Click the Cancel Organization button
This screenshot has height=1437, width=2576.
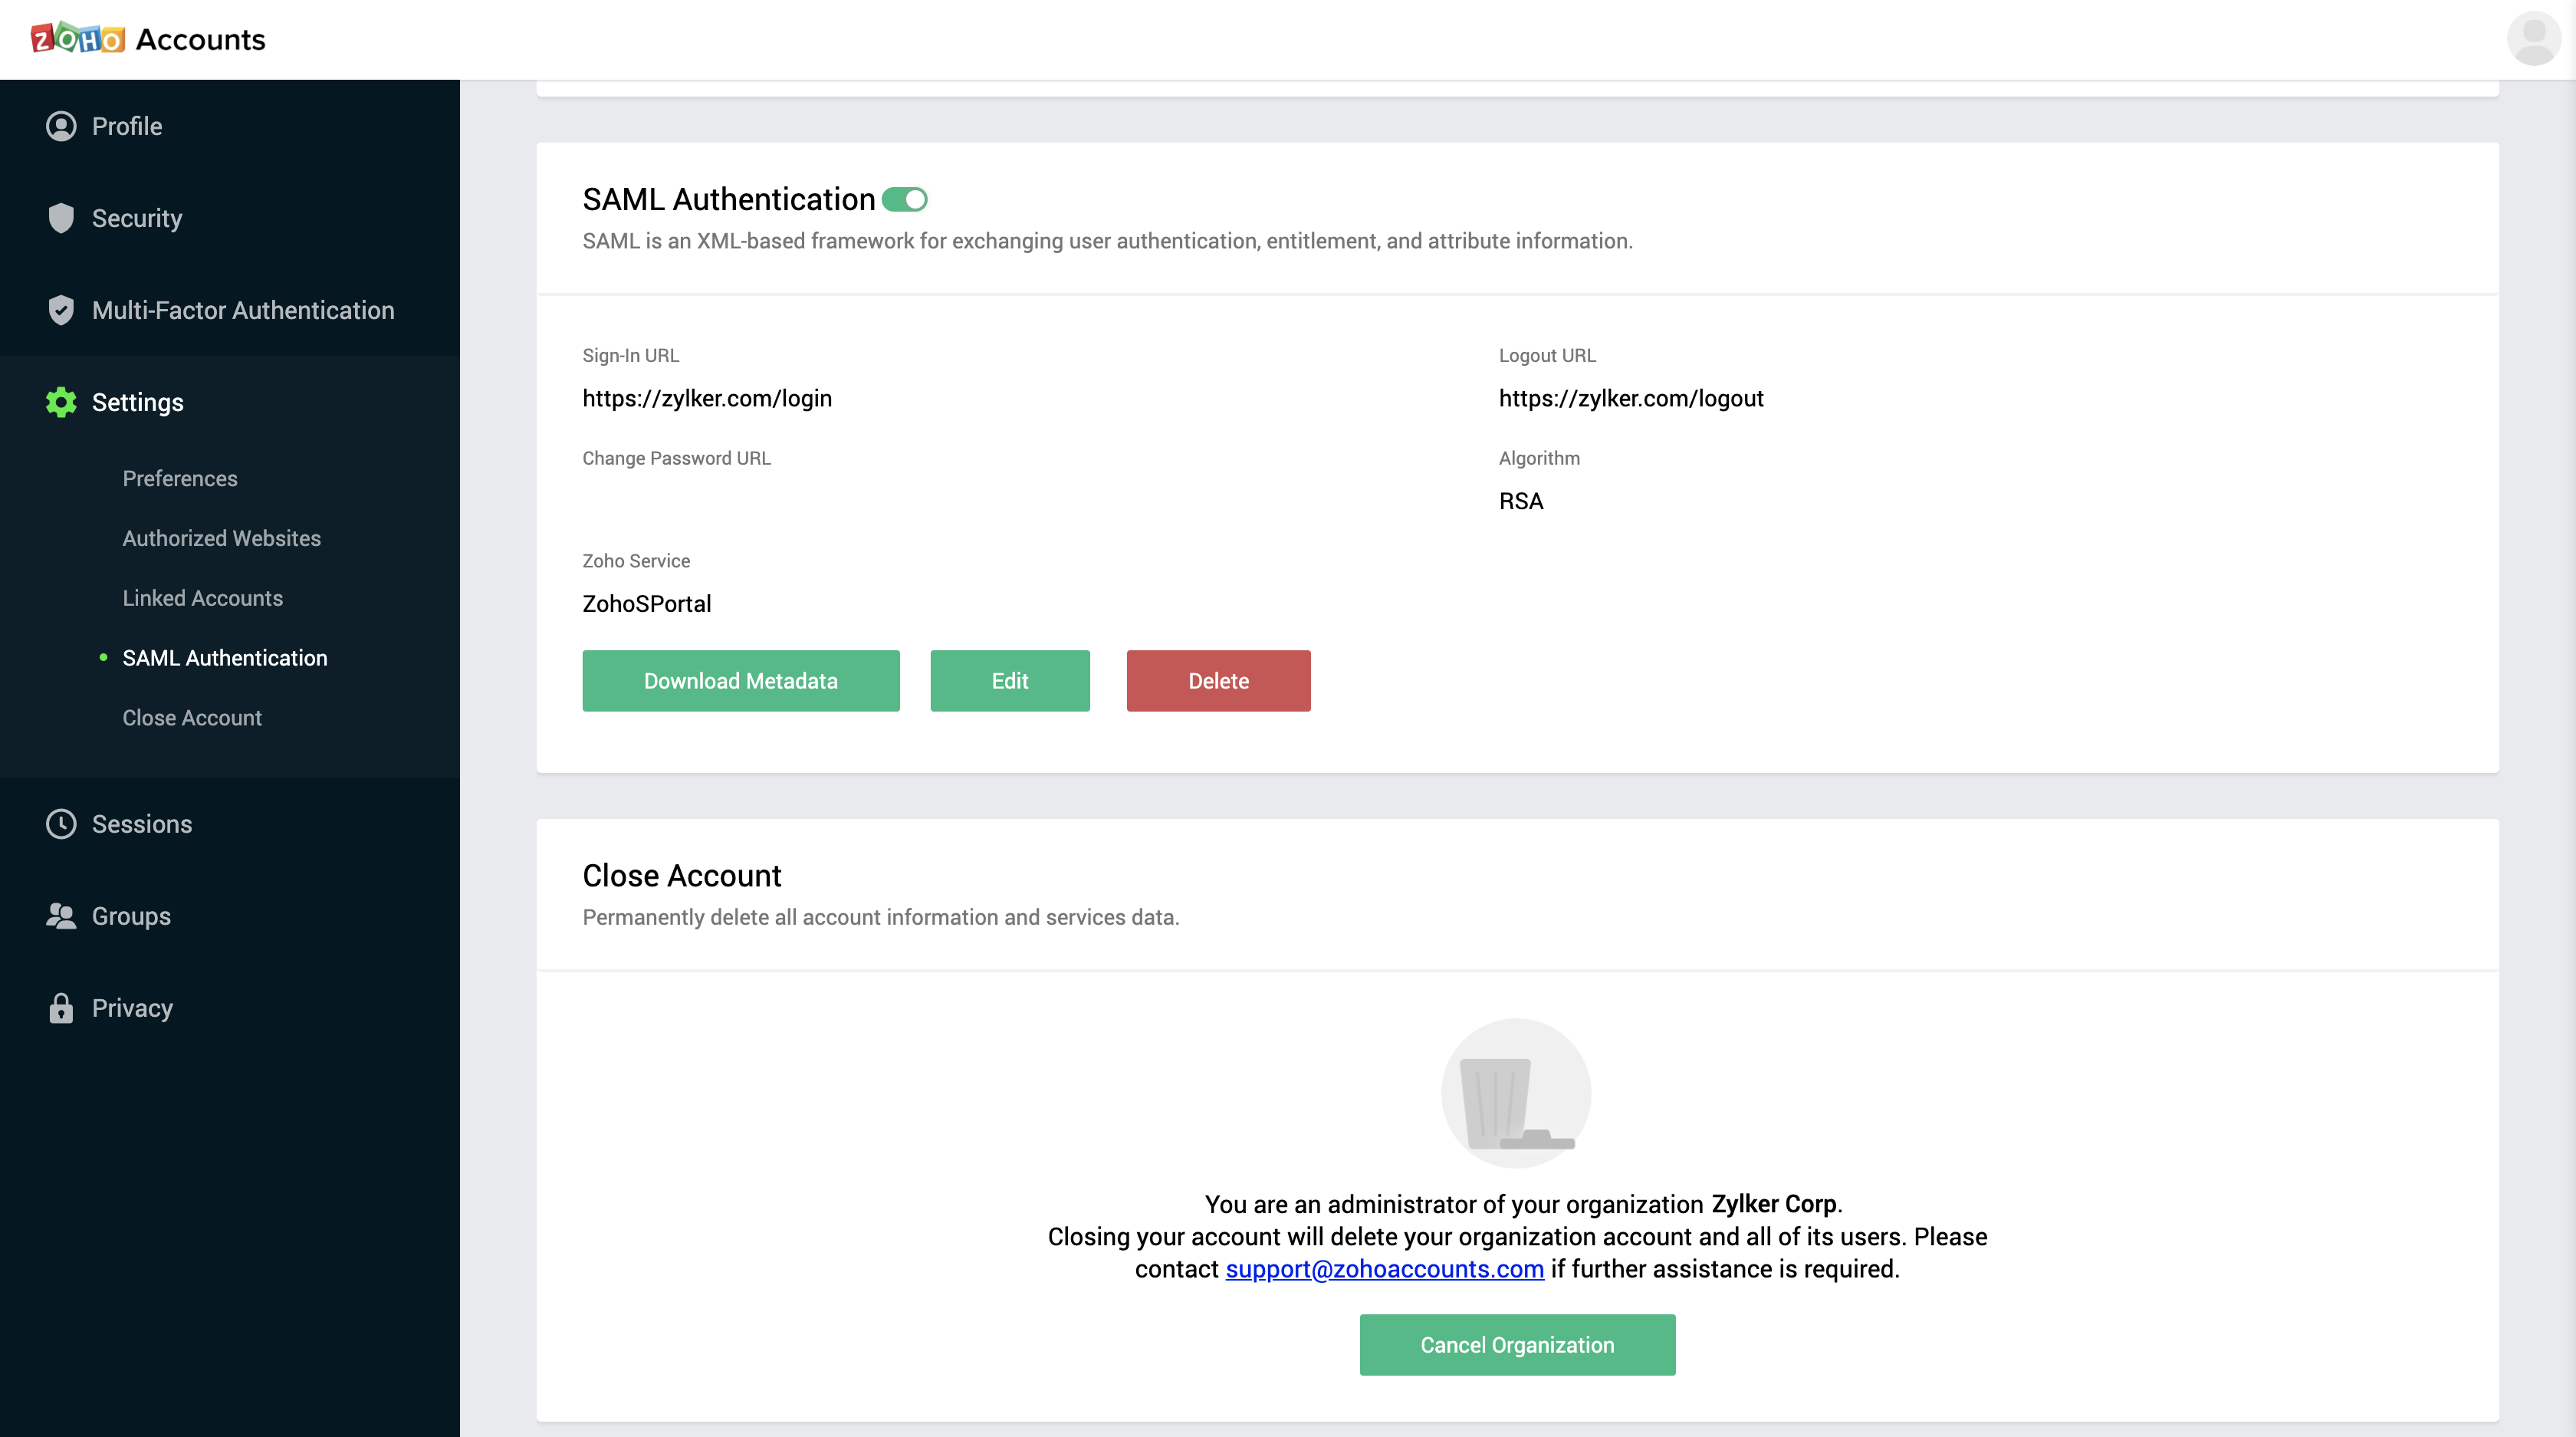pyautogui.click(x=1517, y=1345)
